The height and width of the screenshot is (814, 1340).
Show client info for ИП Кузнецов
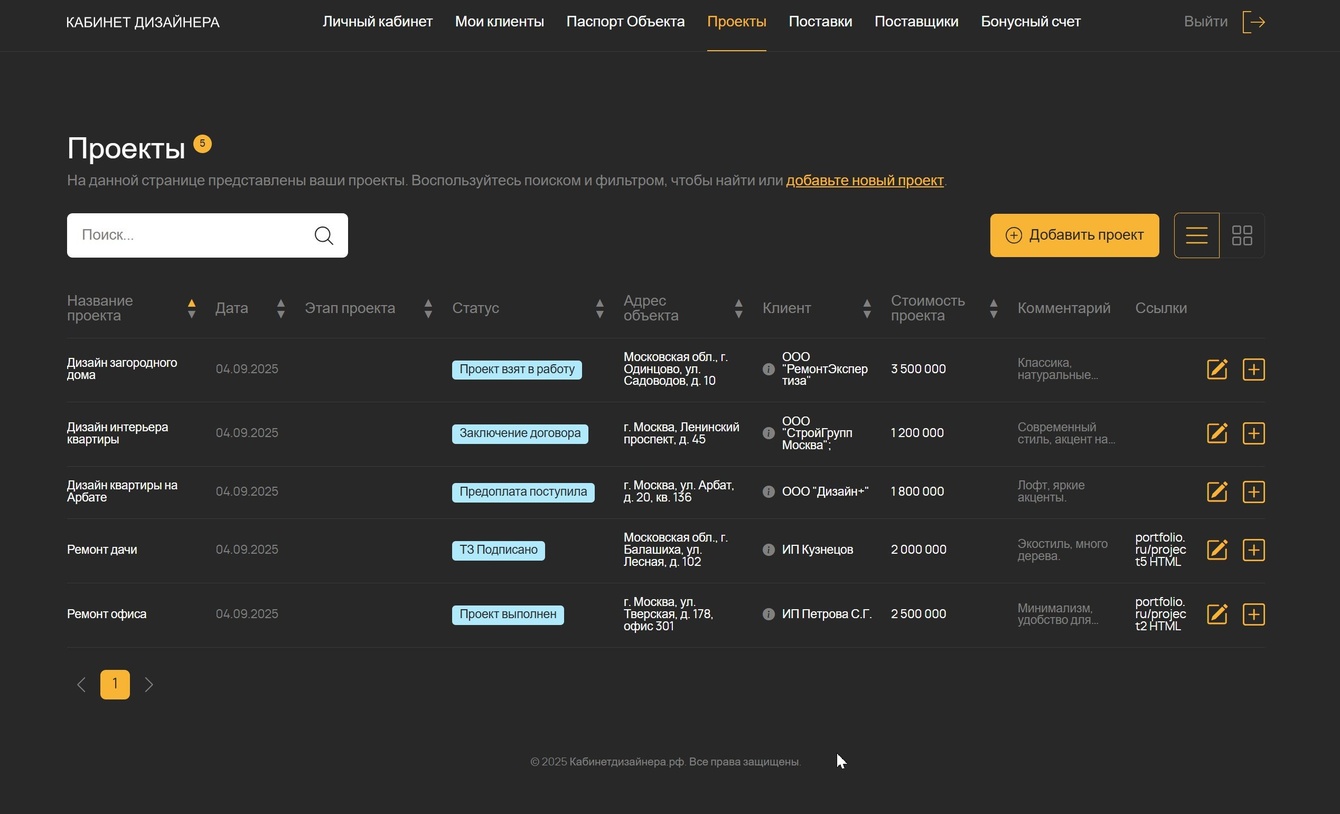768,550
